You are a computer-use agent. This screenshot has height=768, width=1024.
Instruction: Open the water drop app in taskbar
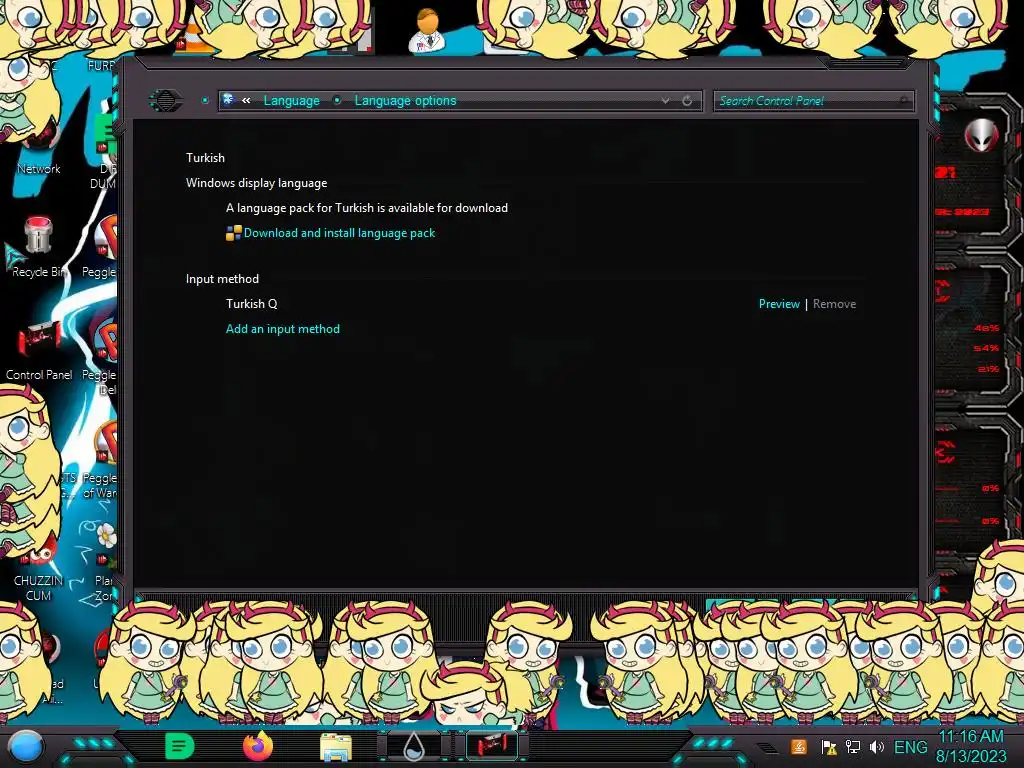pyautogui.click(x=414, y=746)
